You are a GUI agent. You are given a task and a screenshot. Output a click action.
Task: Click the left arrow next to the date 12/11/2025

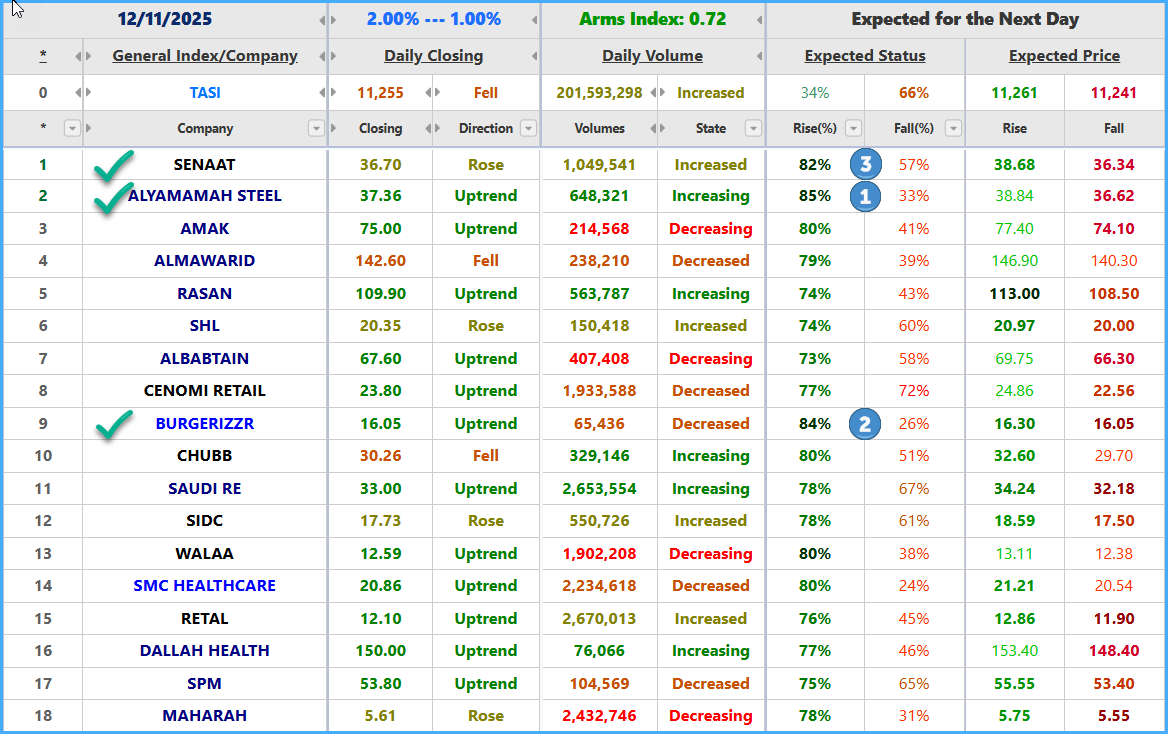322,20
